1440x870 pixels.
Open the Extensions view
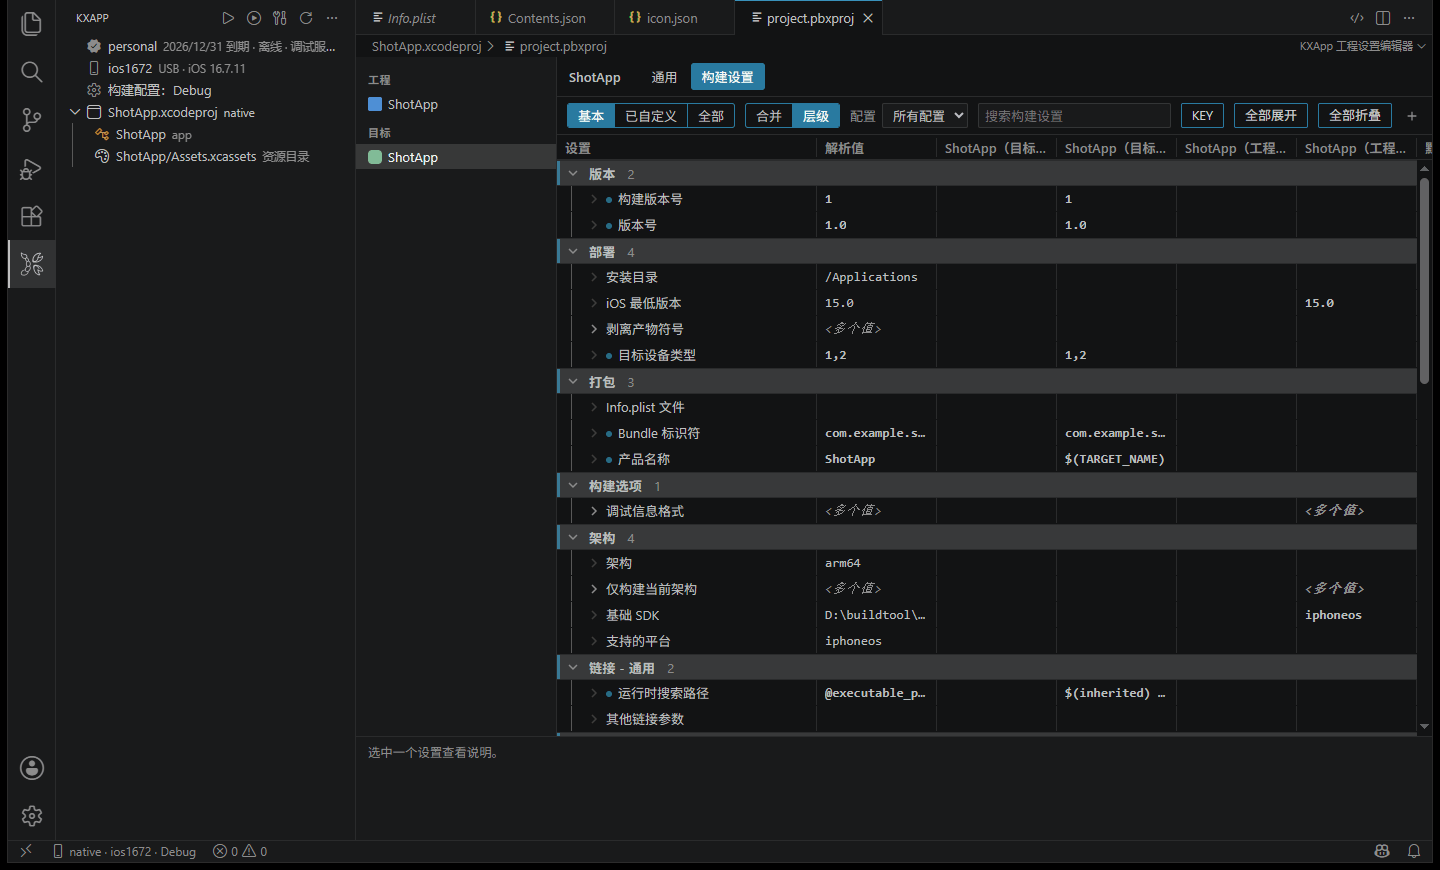tap(32, 216)
